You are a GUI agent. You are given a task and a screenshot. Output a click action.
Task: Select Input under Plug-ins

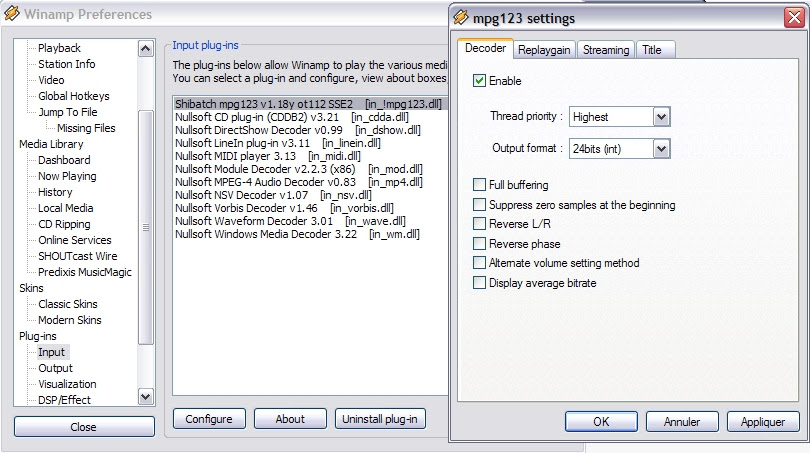pos(52,352)
